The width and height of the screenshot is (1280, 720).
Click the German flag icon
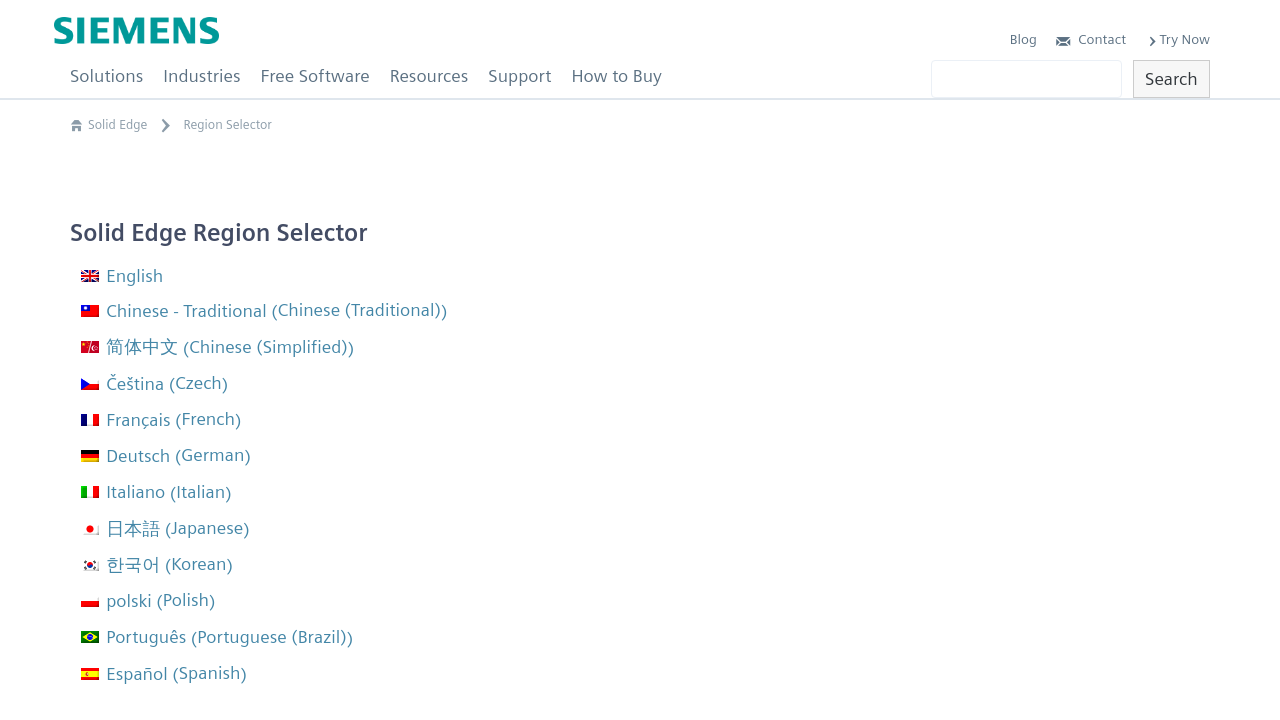90,456
